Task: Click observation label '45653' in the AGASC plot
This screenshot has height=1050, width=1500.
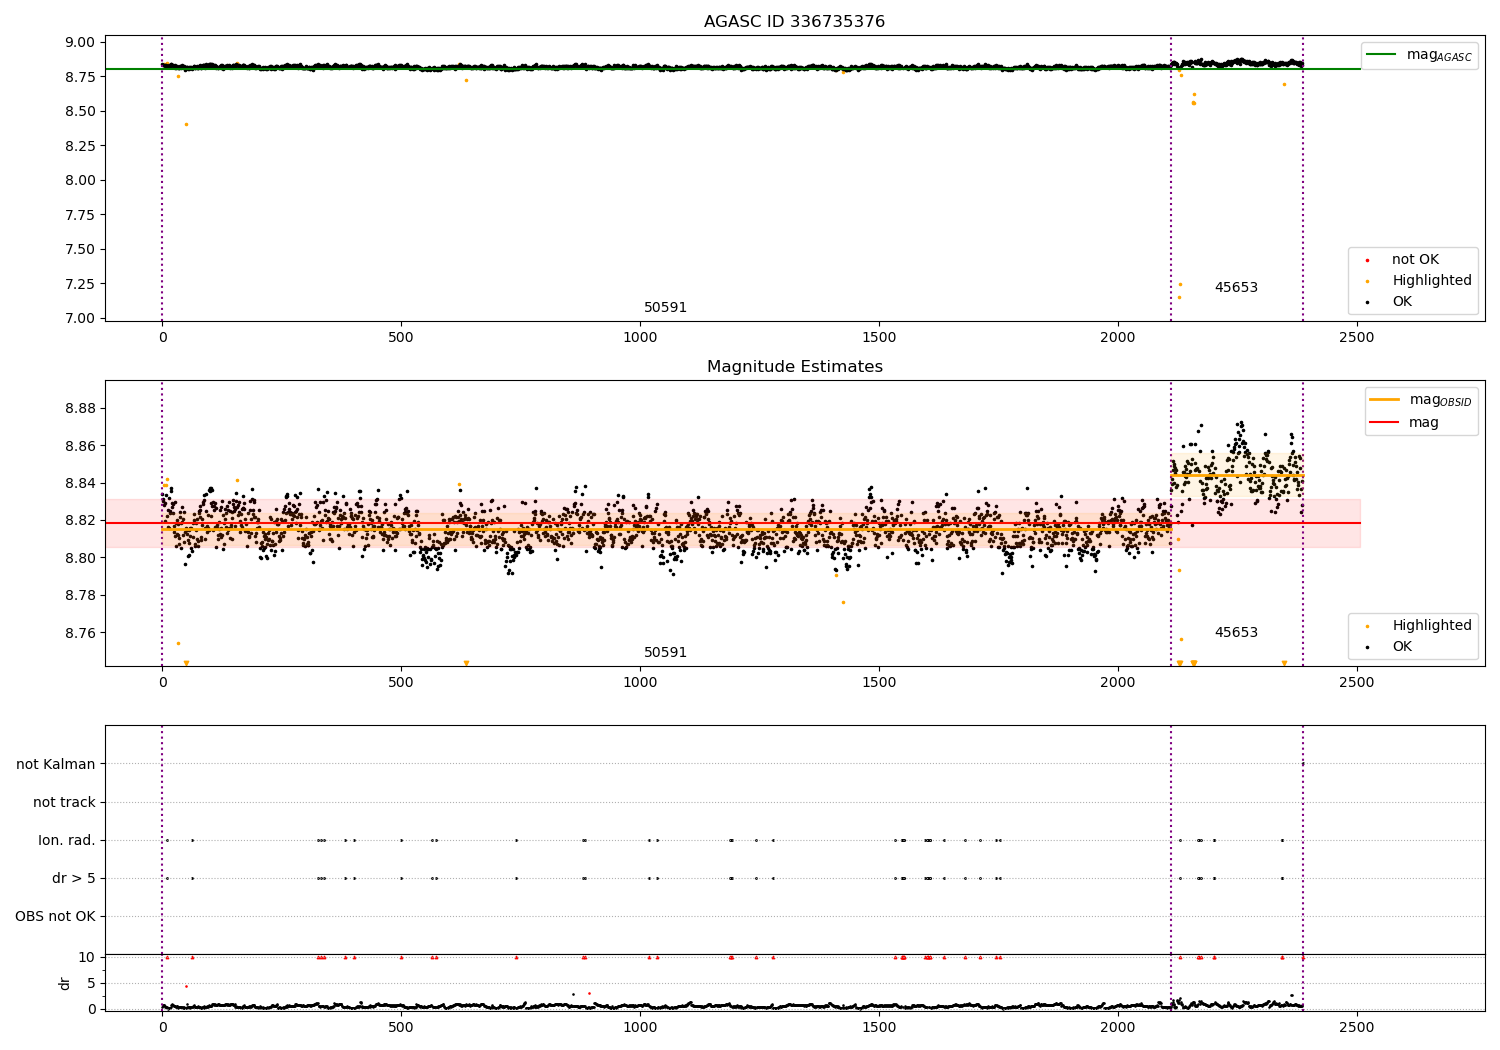Action: 1236,288
